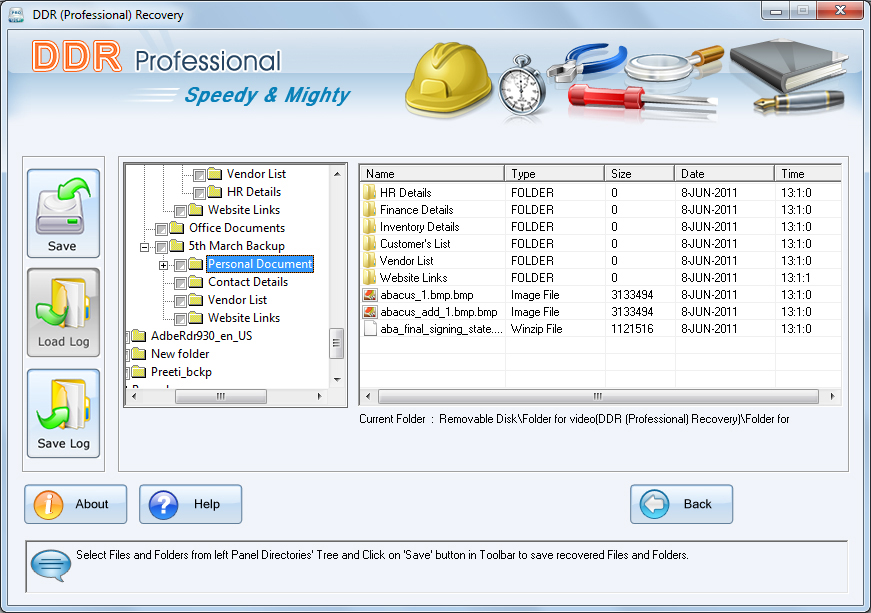The width and height of the screenshot is (871, 613).
Task: Click the 1121516 size value
Action: click(x=632, y=329)
